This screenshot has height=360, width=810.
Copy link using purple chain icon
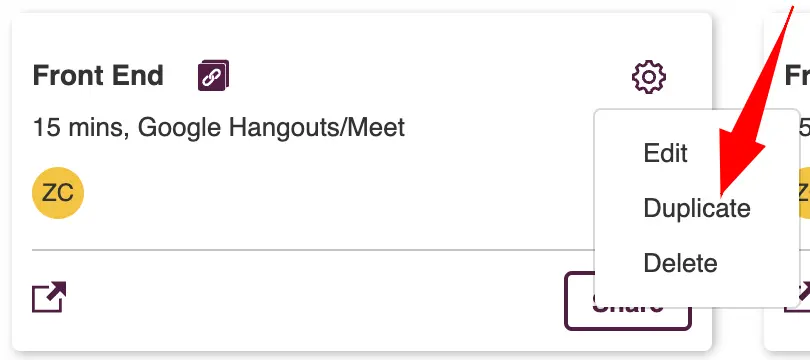point(213,75)
